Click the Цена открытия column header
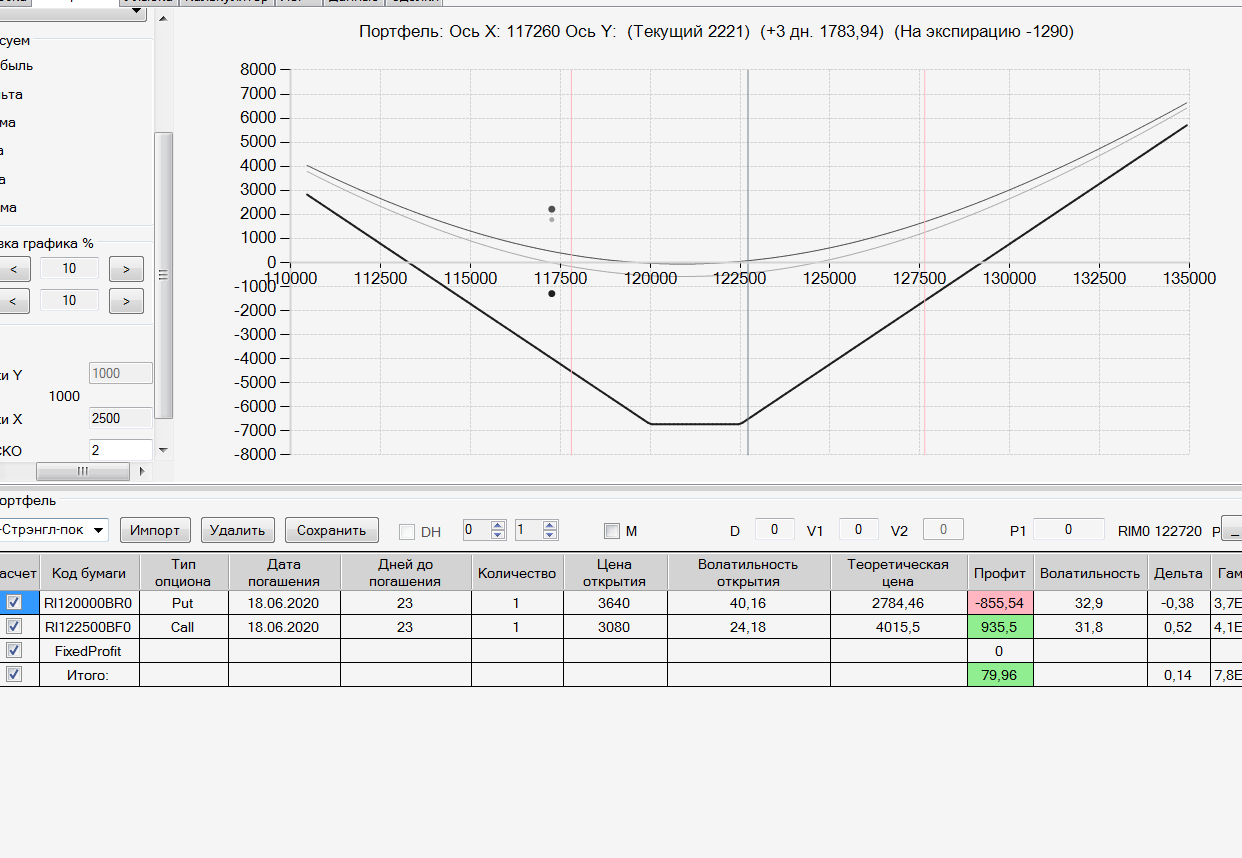Image resolution: width=1242 pixels, height=858 pixels. pyautogui.click(x=615, y=573)
